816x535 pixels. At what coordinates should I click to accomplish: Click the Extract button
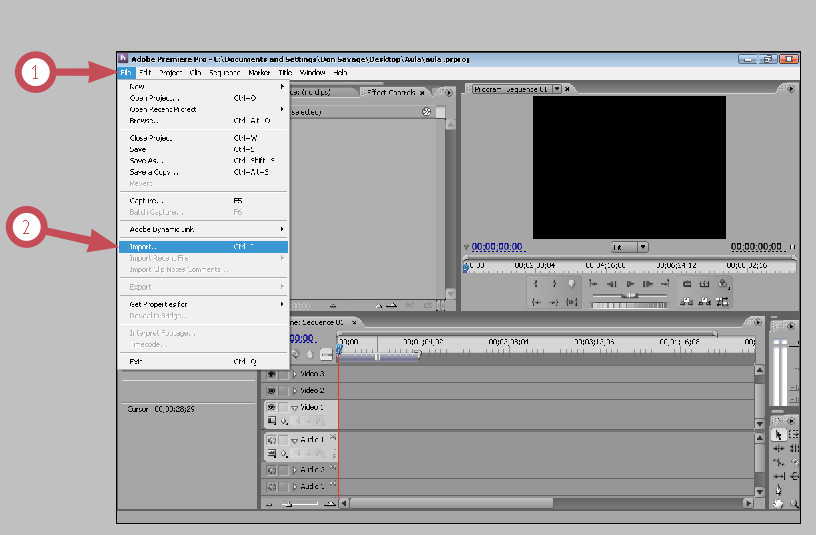pos(705,301)
